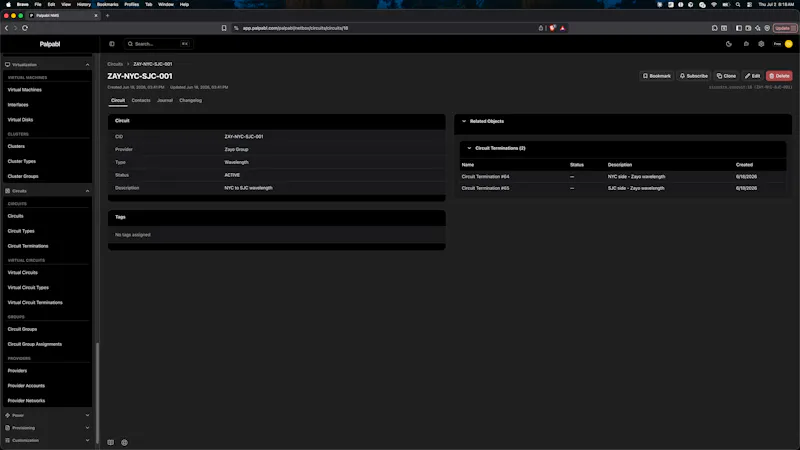Clone the ZAY-NYC-SJC-001 circuit

tap(726, 76)
